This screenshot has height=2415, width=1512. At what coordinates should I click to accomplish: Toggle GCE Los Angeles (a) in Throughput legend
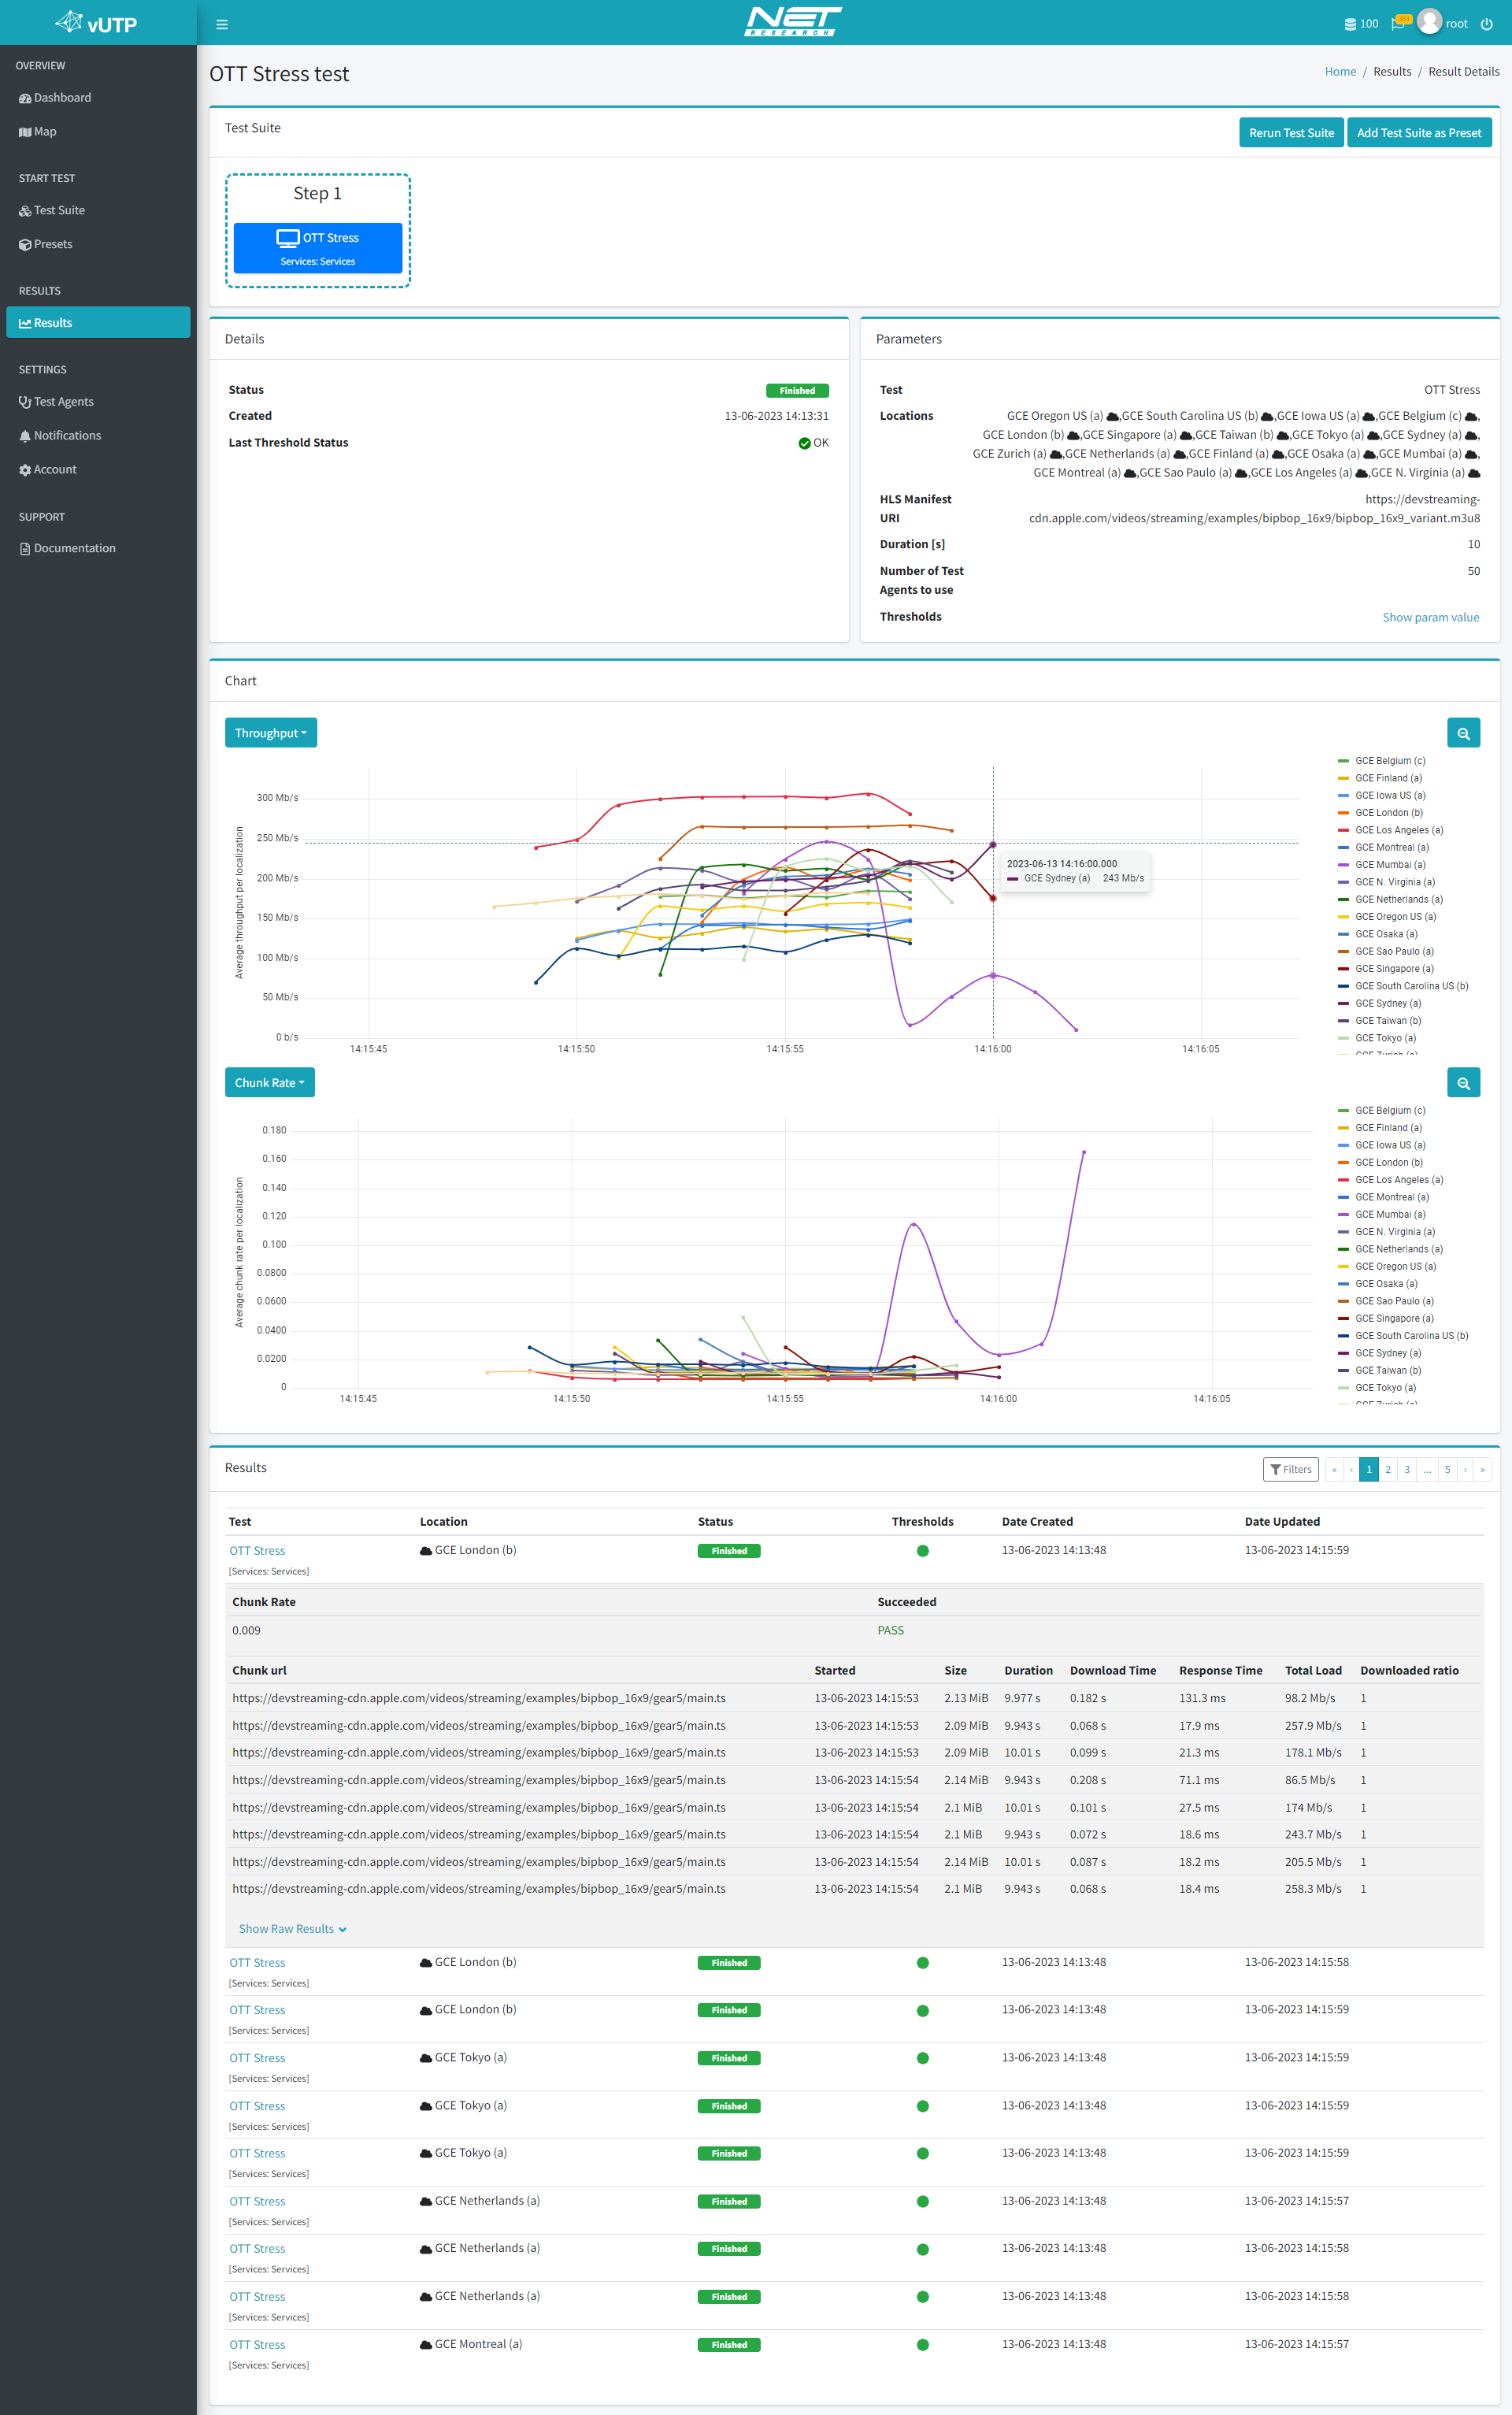click(x=1391, y=830)
